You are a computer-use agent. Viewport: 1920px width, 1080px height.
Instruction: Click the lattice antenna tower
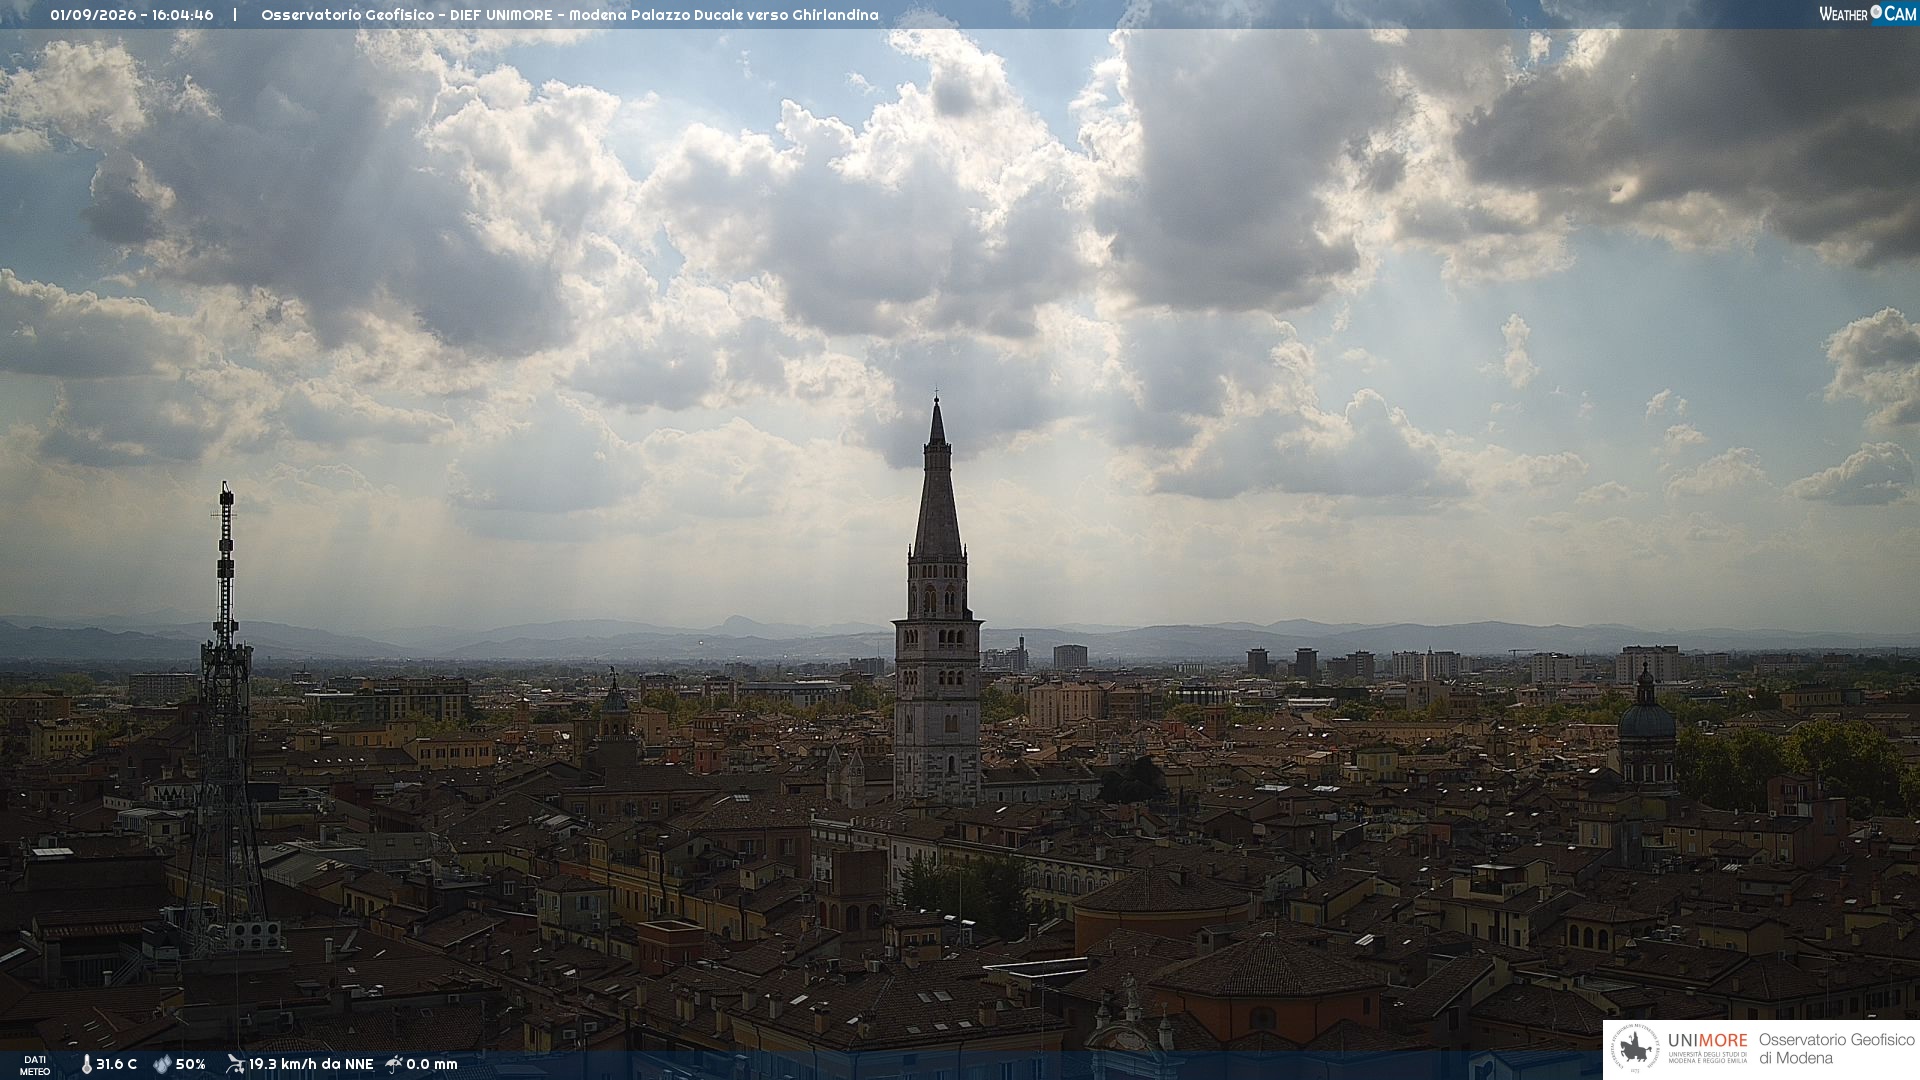pos(226,715)
